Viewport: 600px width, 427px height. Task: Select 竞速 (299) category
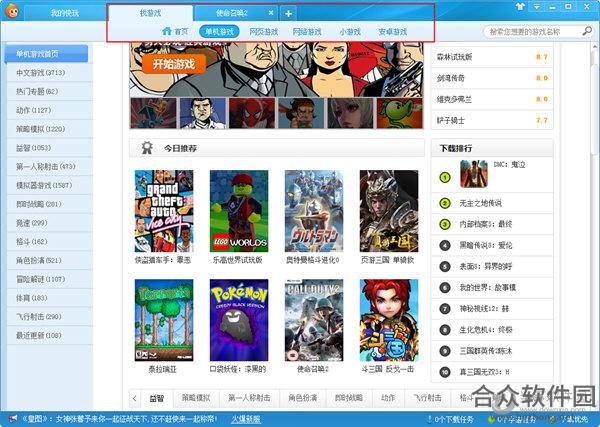(50, 222)
